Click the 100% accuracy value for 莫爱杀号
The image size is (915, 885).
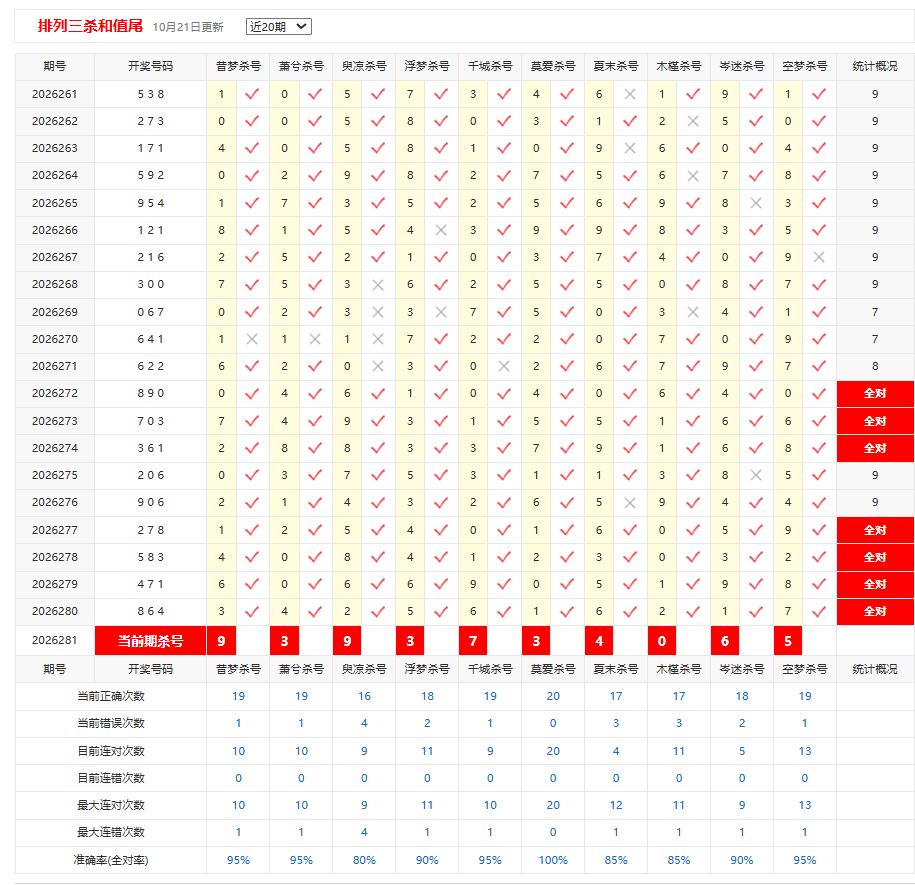click(x=553, y=860)
